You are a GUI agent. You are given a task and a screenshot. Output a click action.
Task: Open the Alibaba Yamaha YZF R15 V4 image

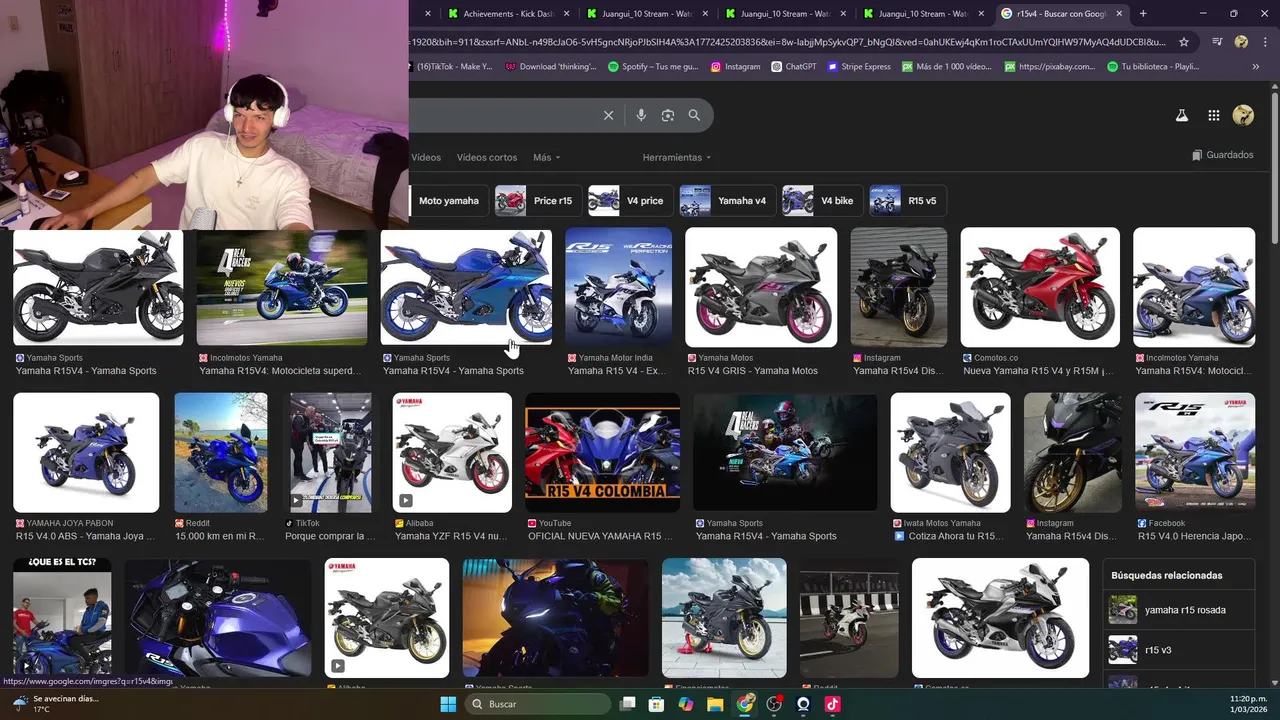452,452
